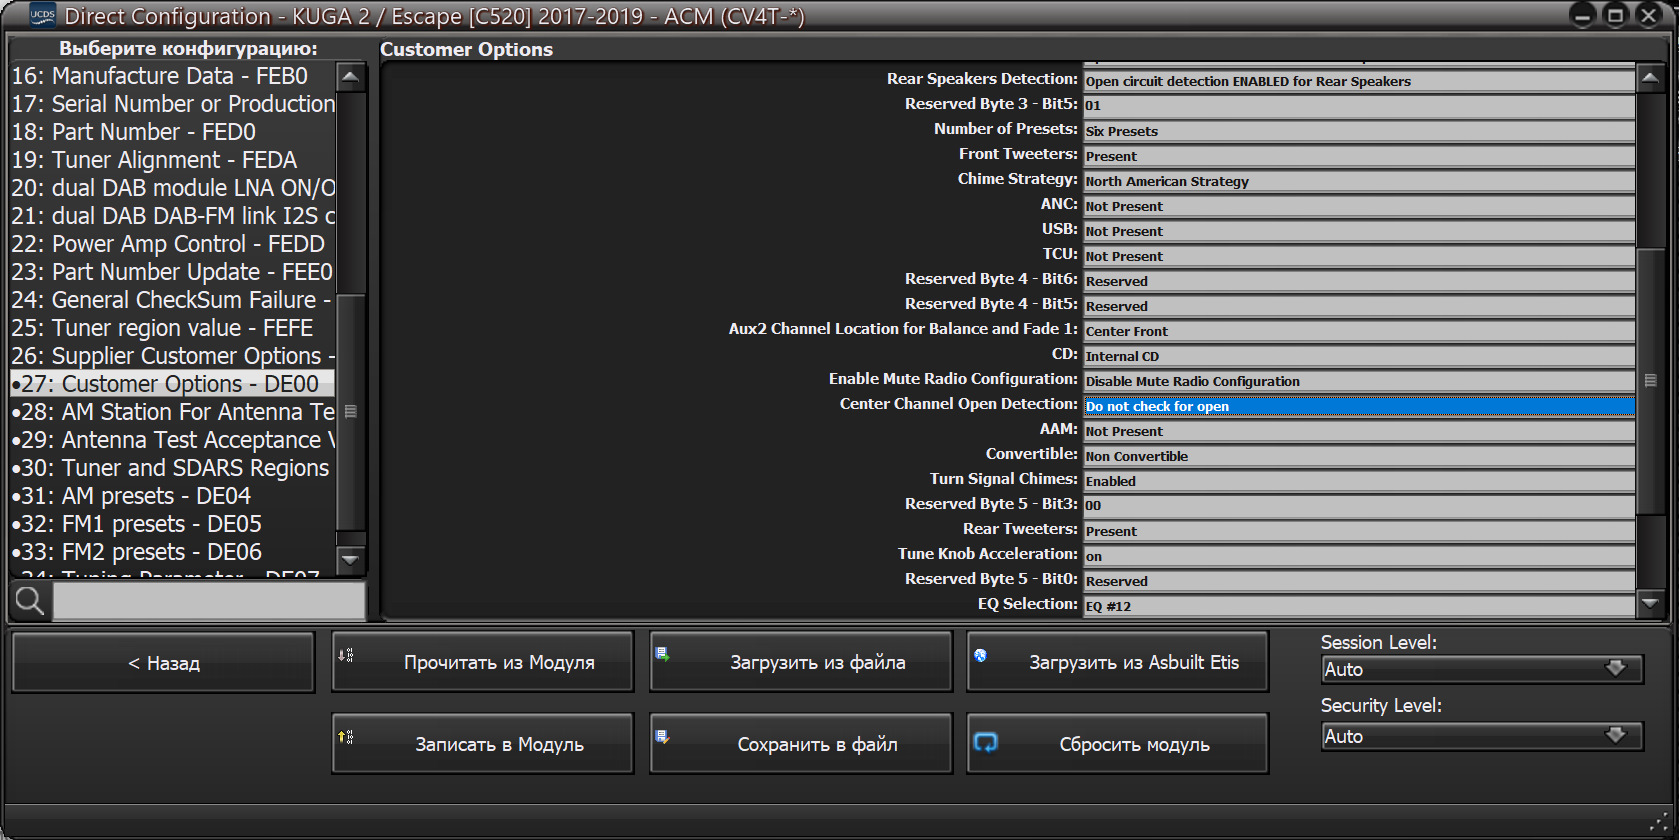This screenshot has height=840, width=1679.
Task: Open Convertible value field
Action: click(x=1359, y=456)
